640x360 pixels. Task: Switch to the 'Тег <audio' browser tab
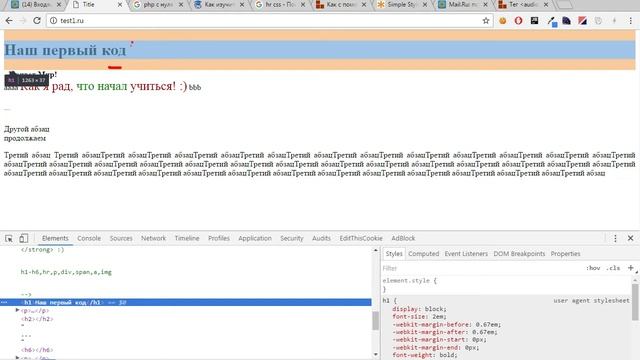point(523,5)
